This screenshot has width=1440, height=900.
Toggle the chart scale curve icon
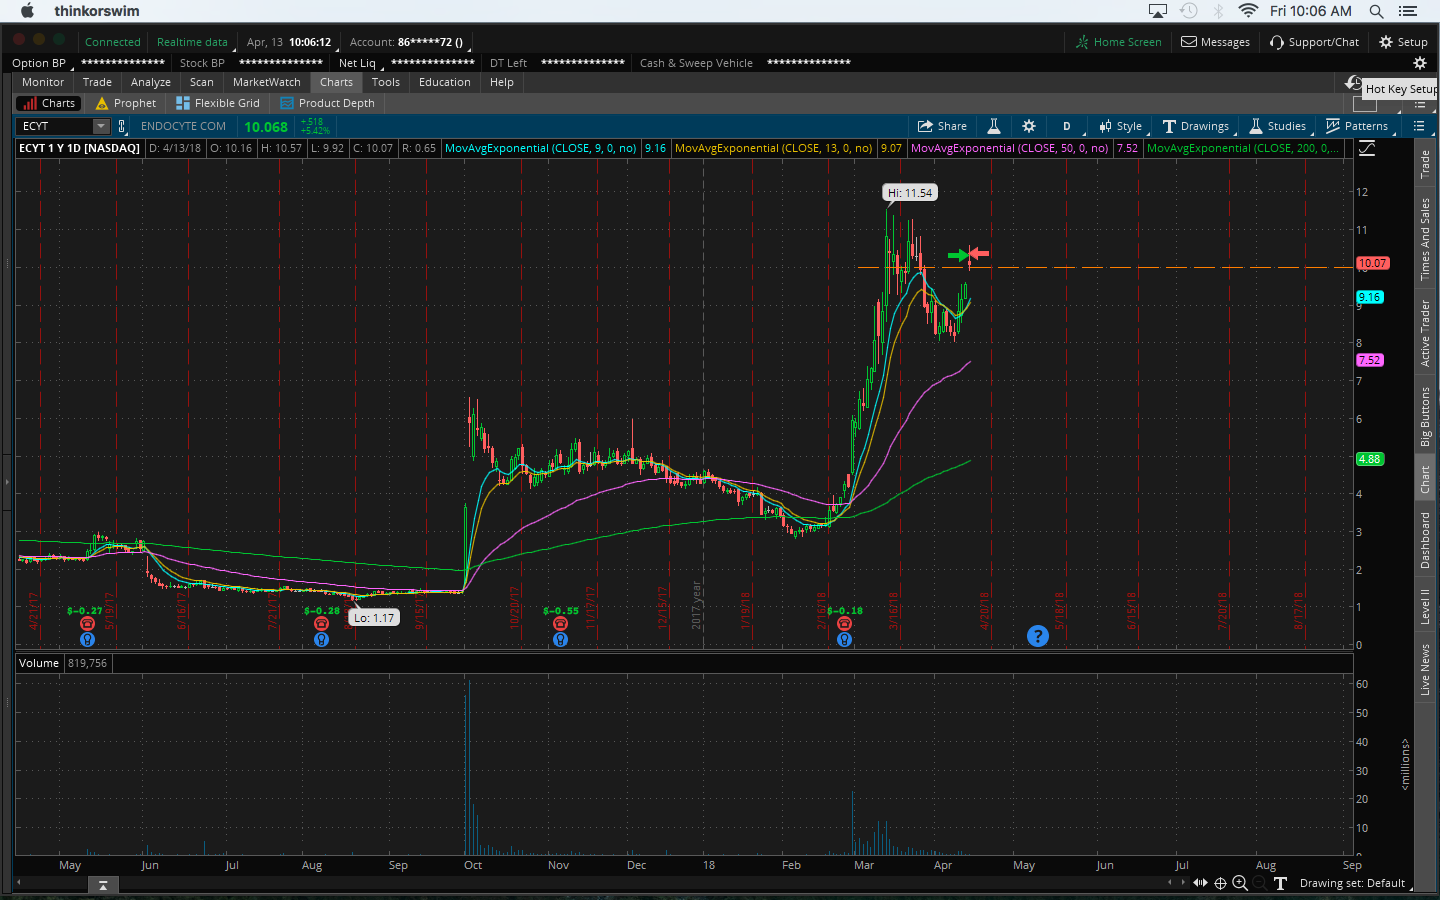tap(1367, 148)
